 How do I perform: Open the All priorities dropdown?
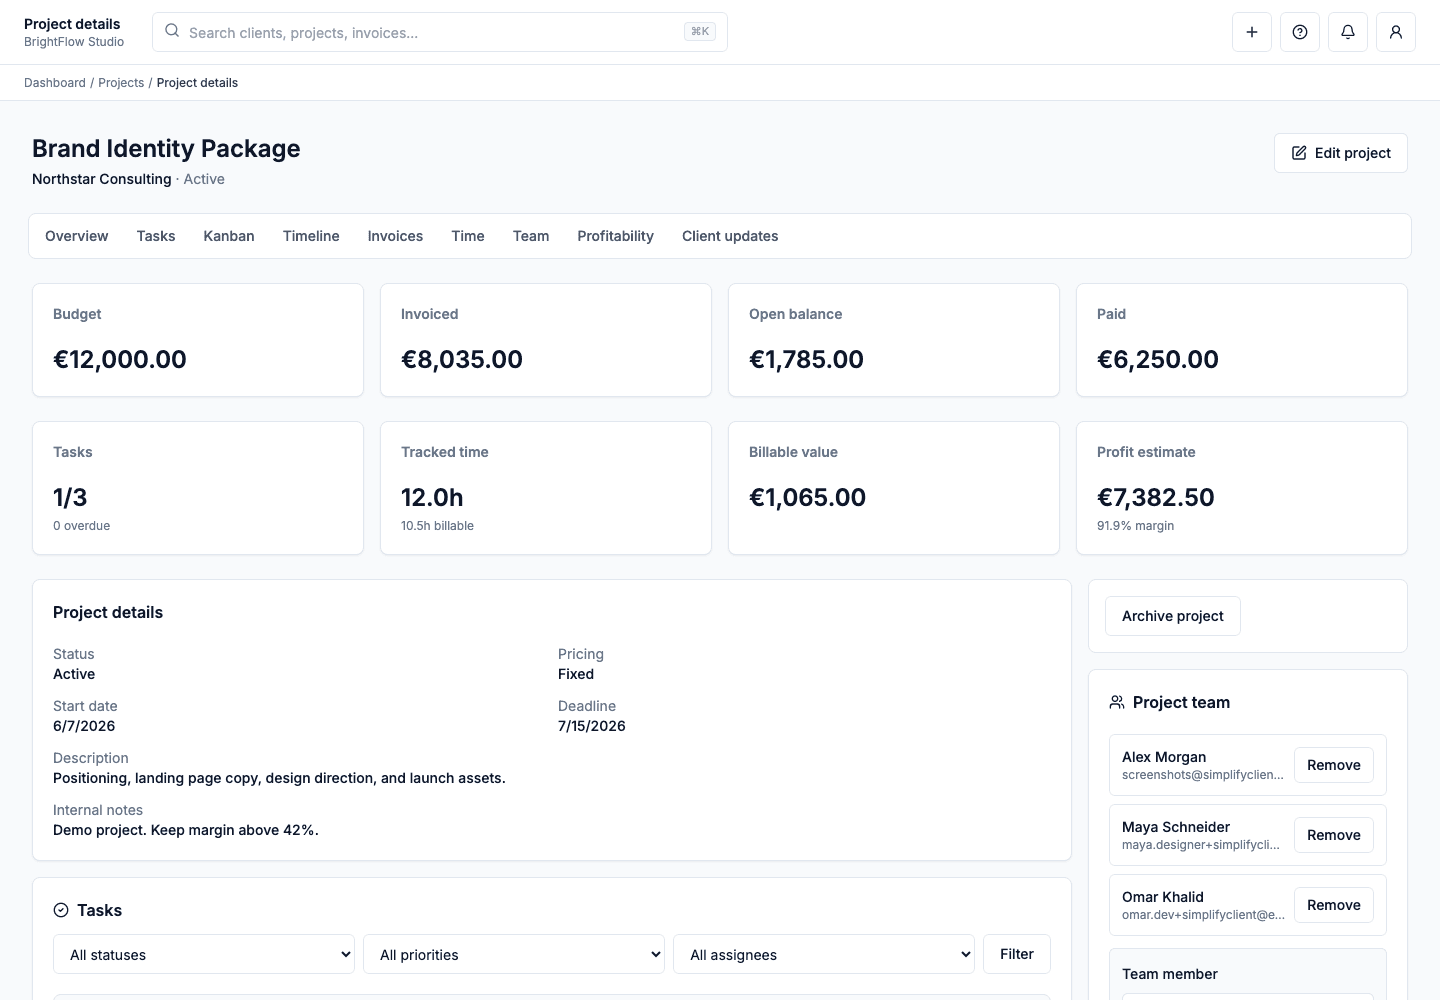click(x=514, y=954)
